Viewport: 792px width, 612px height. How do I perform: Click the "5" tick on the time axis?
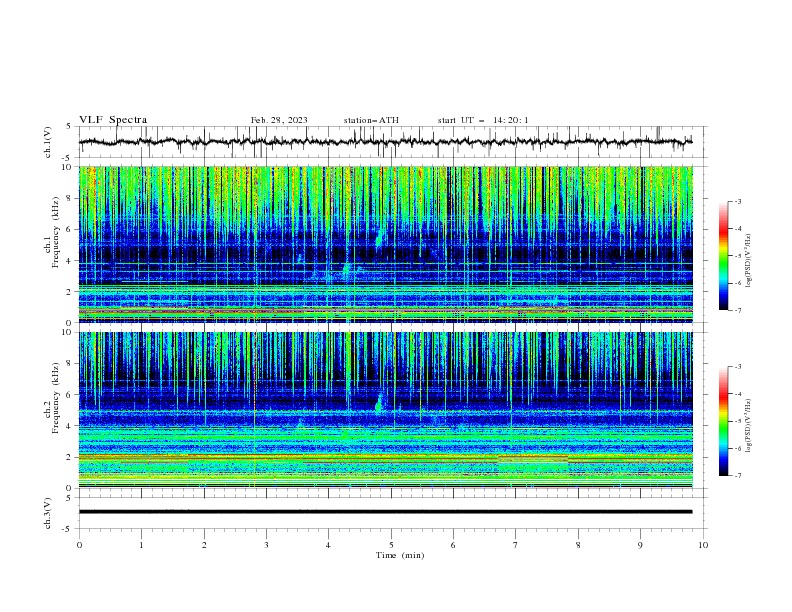391,545
